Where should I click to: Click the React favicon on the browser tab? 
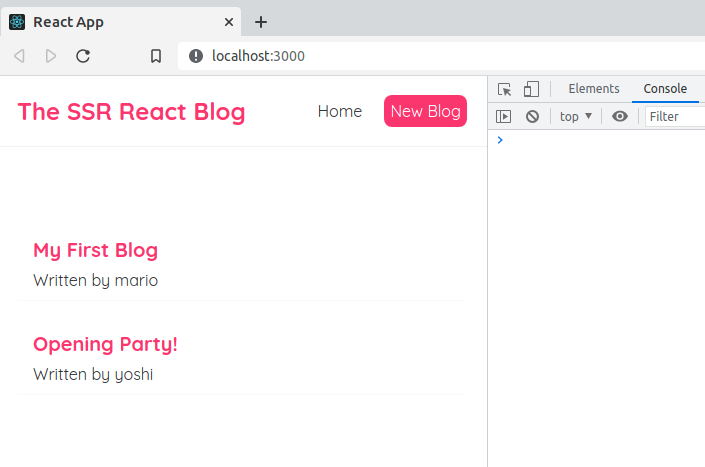[x=17, y=22]
